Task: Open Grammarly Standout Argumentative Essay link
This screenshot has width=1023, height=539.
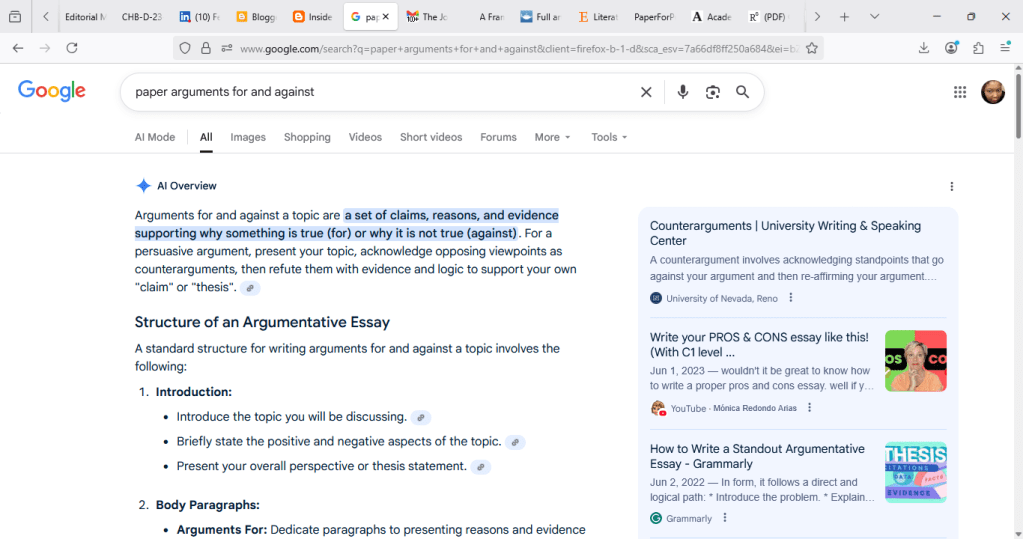Action: (x=757, y=456)
